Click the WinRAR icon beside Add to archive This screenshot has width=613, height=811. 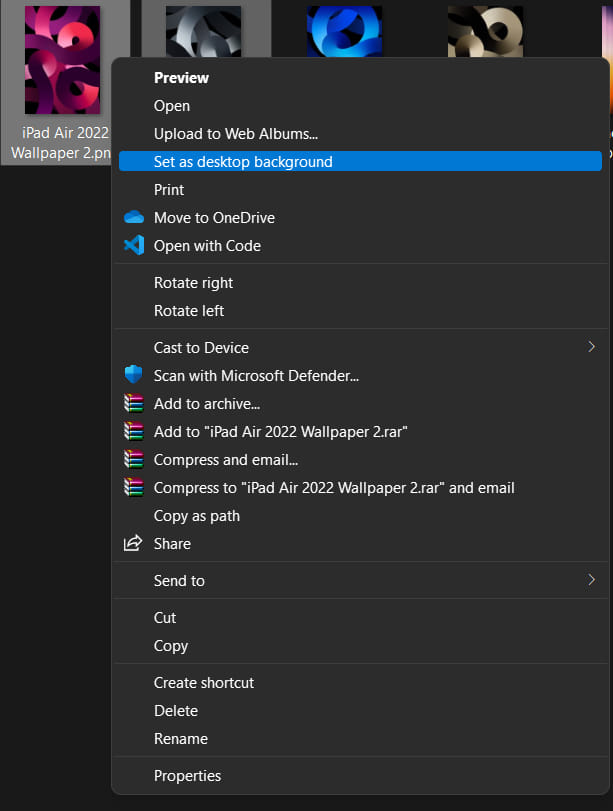pos(133,403)
